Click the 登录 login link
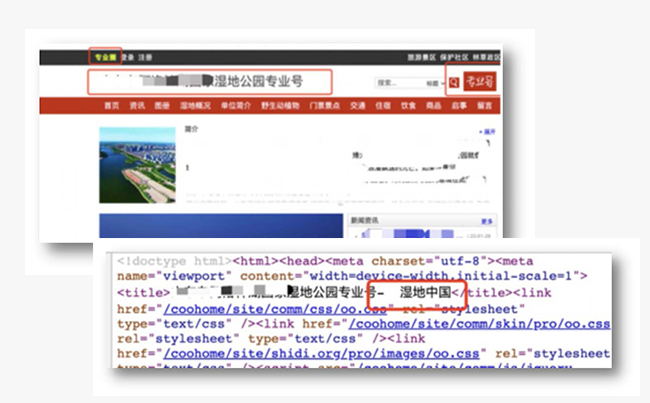The image size is (650, 403). click(x=128, y=57)
